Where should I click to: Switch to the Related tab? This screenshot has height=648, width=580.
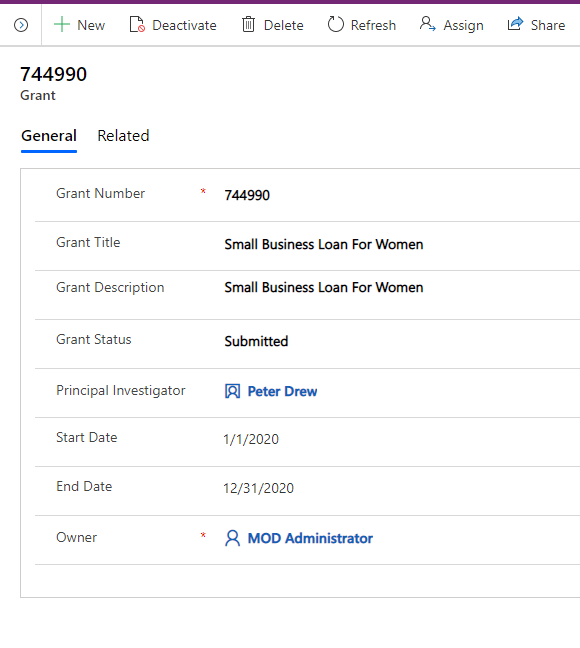(x=123, y=136)
